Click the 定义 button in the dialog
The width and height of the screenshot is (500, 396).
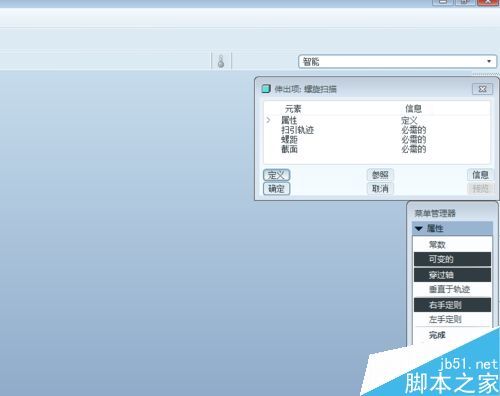coord(276,175)
